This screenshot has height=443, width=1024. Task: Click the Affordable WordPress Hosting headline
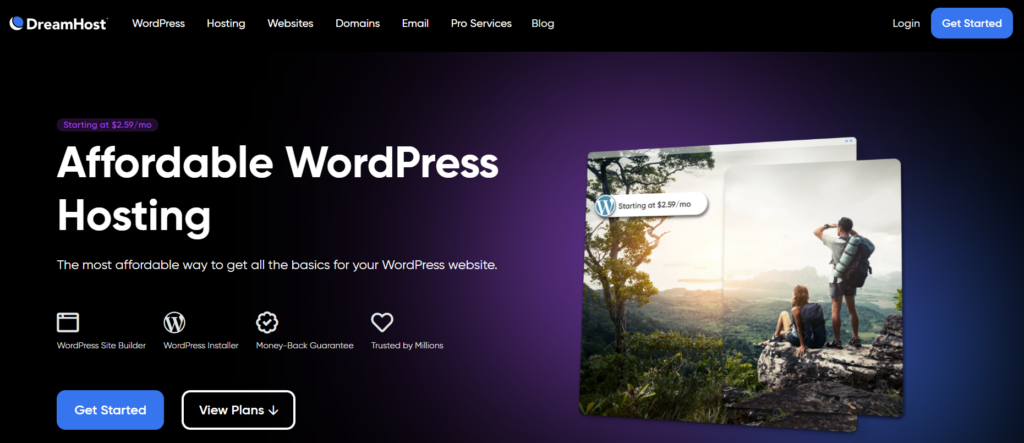pyautogui.click(x=278, y=189)
